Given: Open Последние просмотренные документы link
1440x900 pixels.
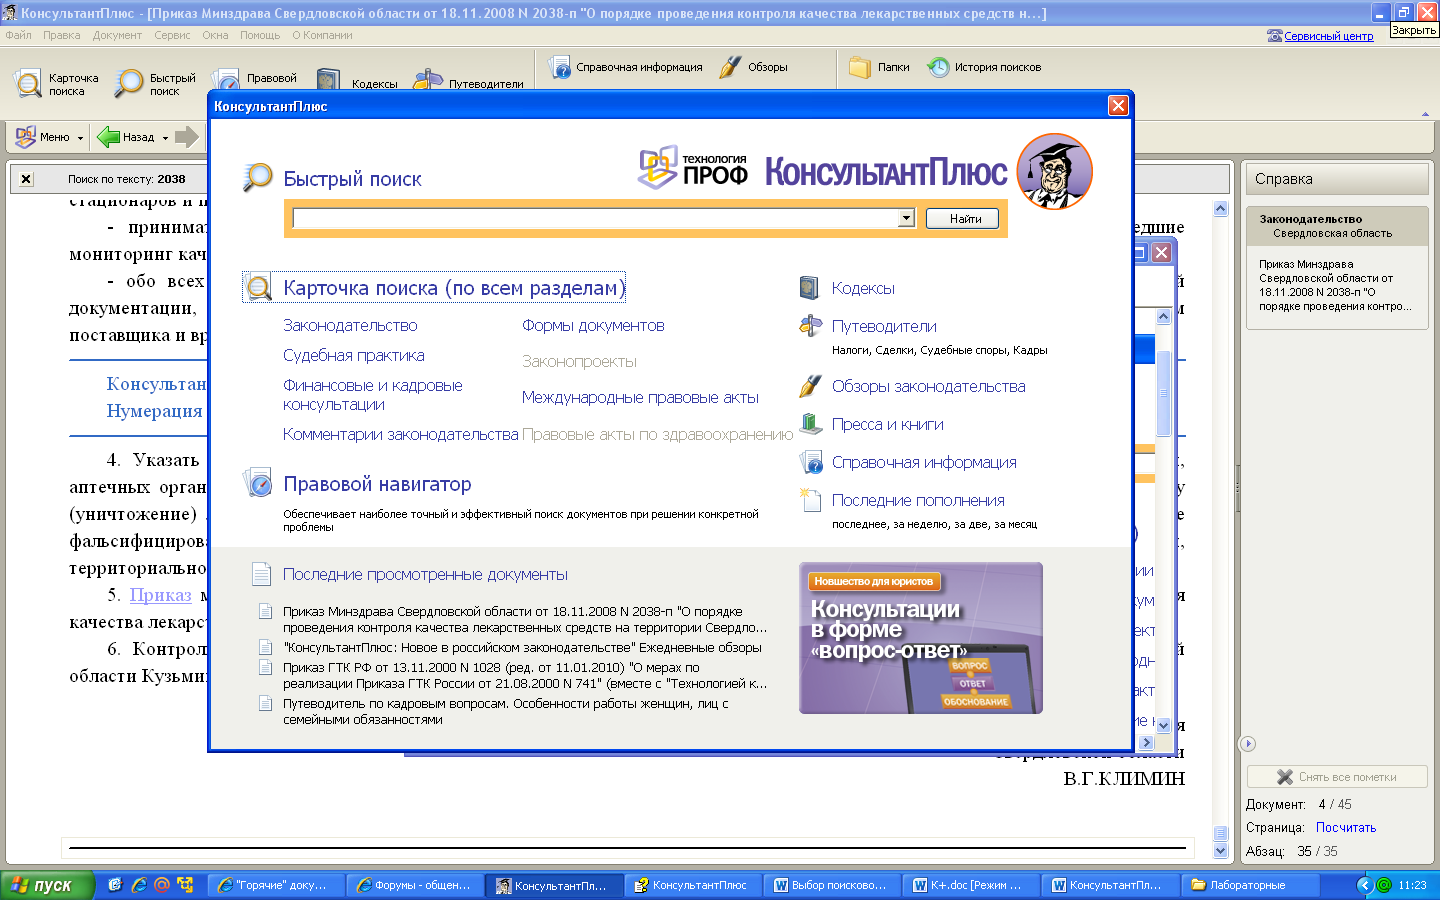Looking at the screenshot, I should (425, 574).
